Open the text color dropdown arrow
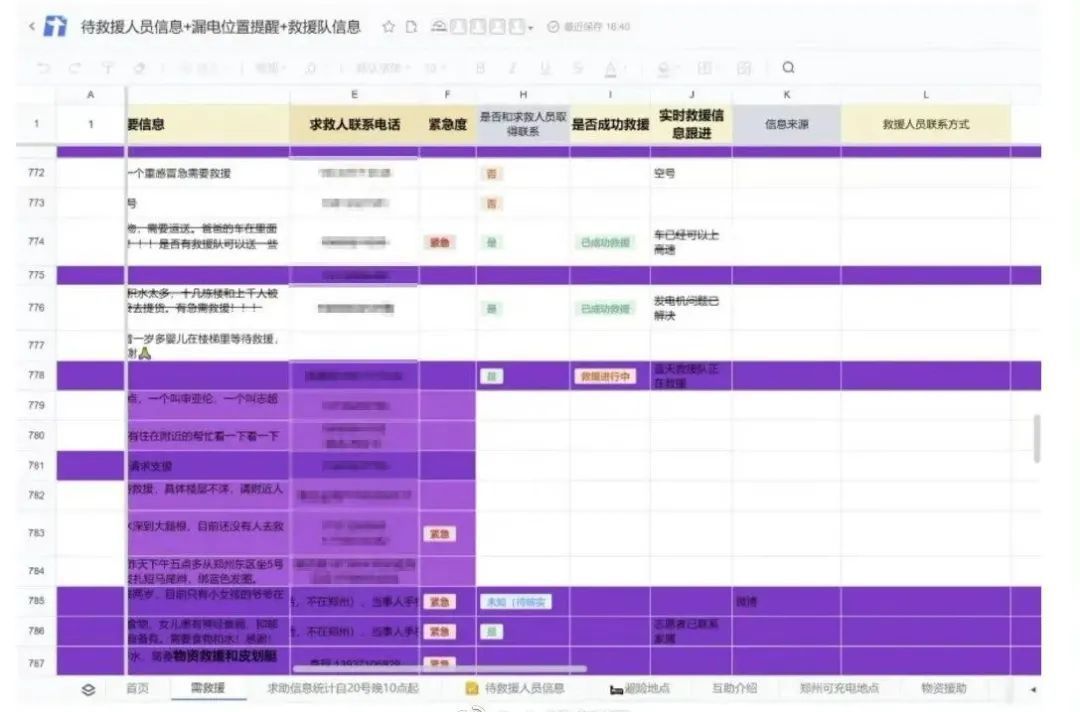This screenshot has width=1080, height=712. (625, 68)
